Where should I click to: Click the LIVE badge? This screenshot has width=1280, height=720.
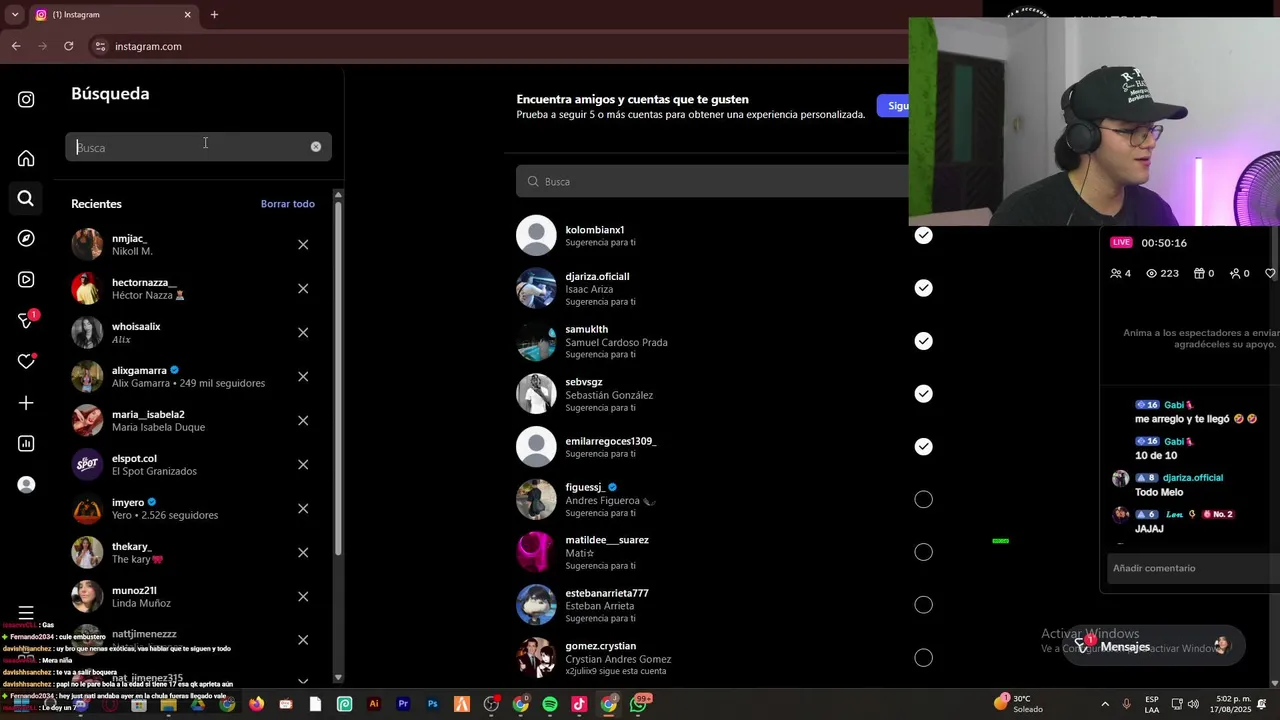tap(1121, 242)
